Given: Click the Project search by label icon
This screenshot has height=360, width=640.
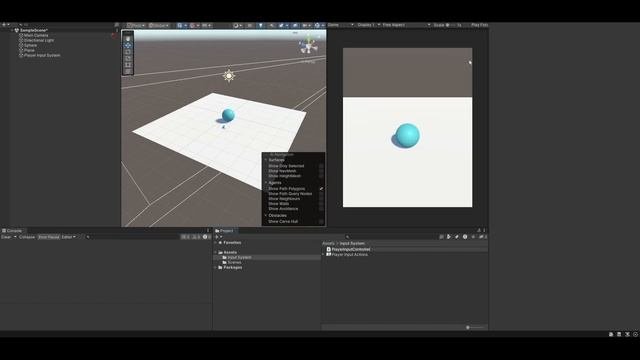Looking at the screenshot, I should pos(457,237).
